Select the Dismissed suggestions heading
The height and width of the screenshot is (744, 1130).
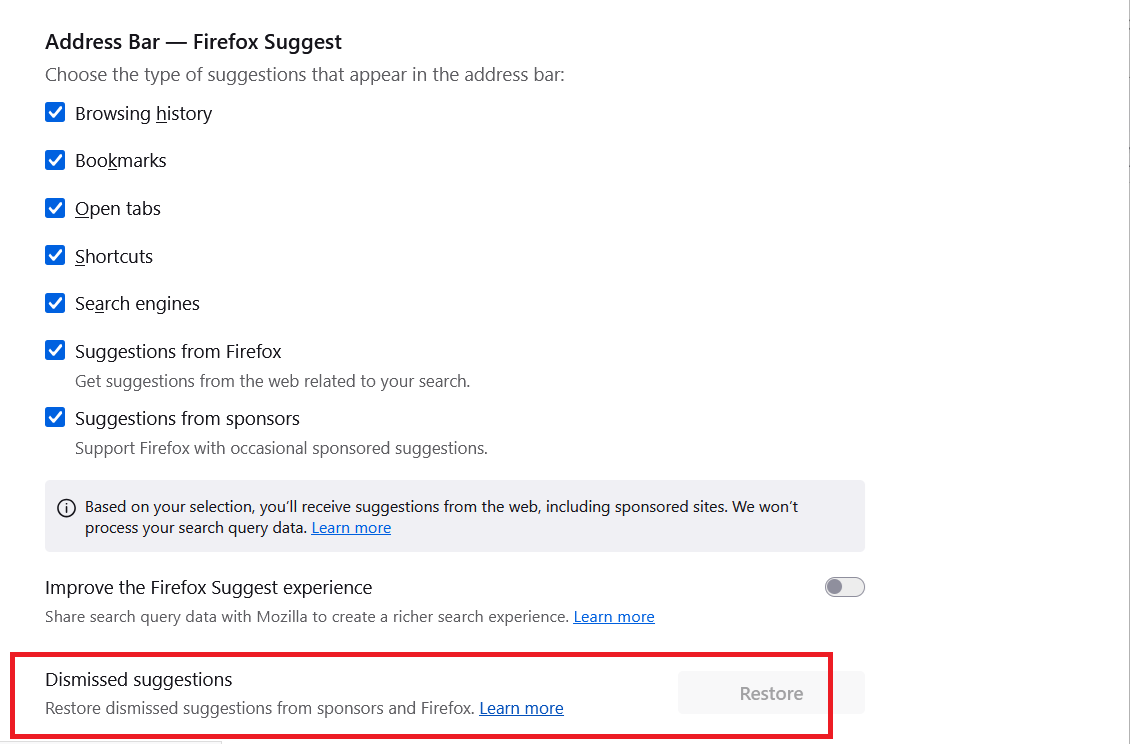tap(138, 679)
